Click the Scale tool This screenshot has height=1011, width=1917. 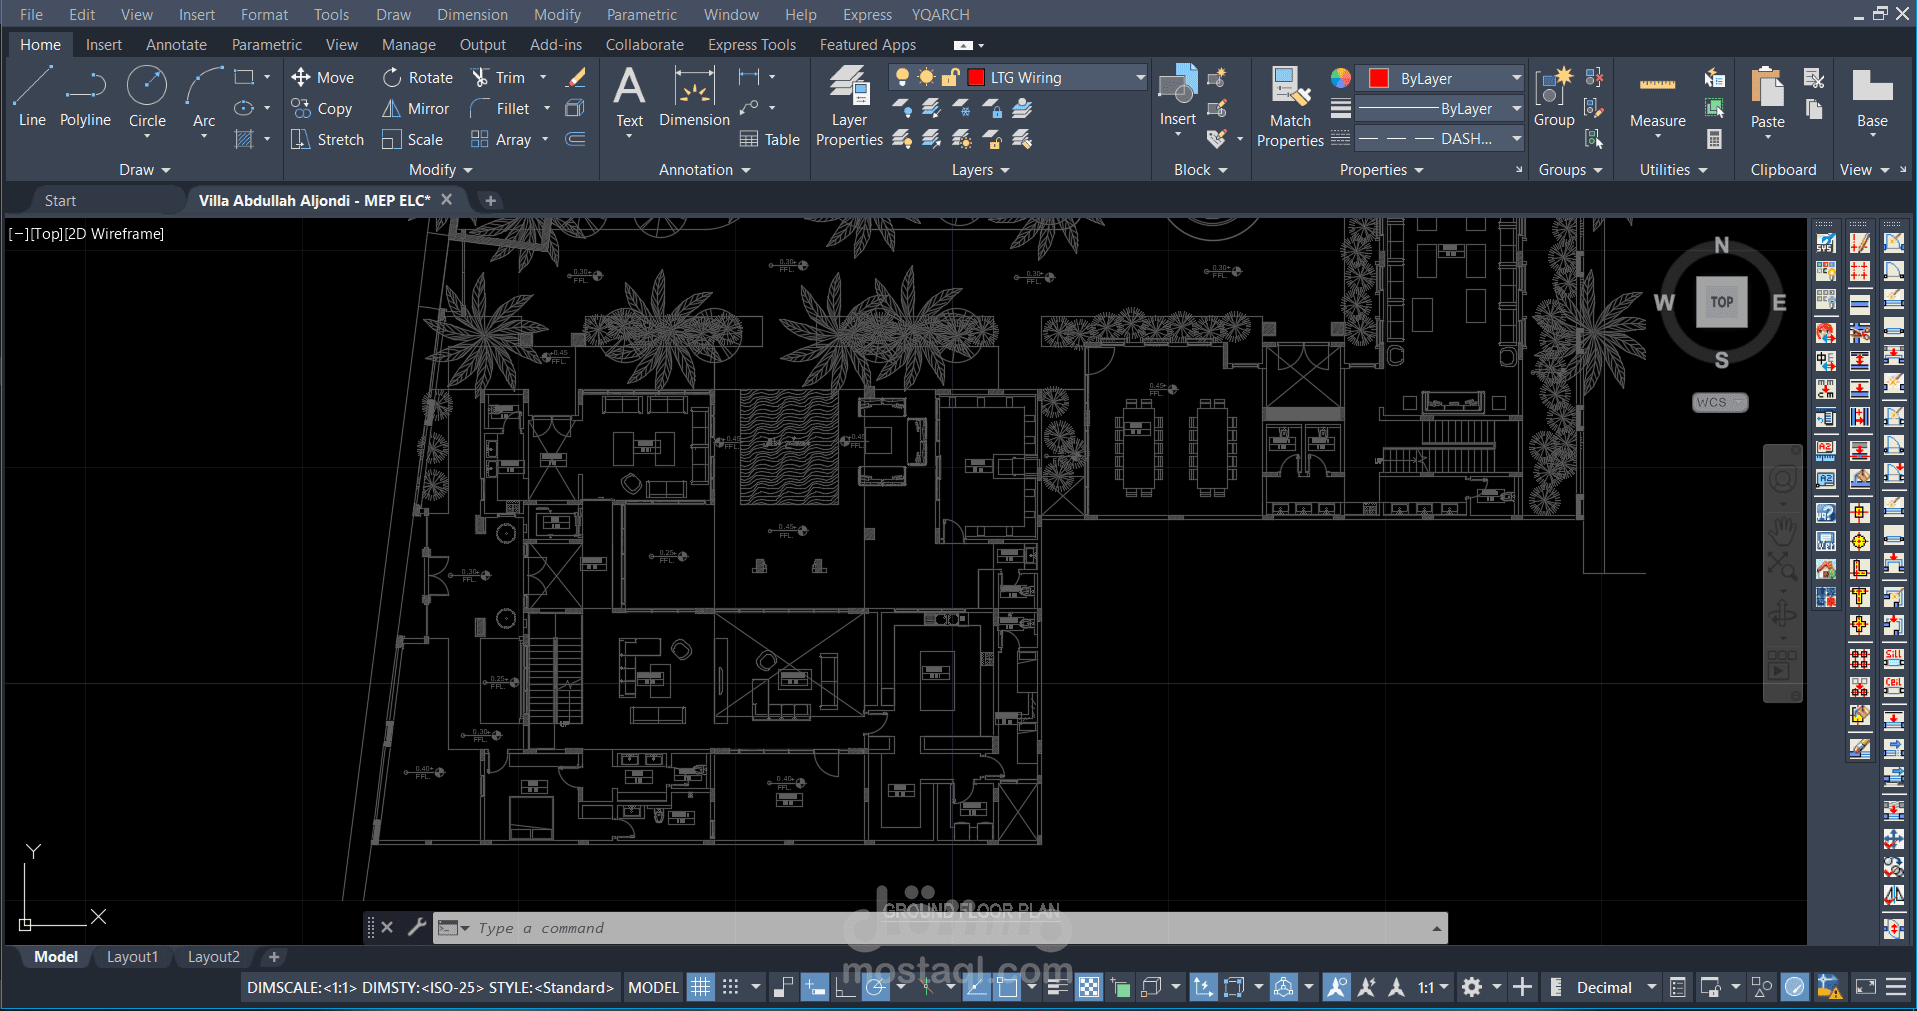[412, 139]
